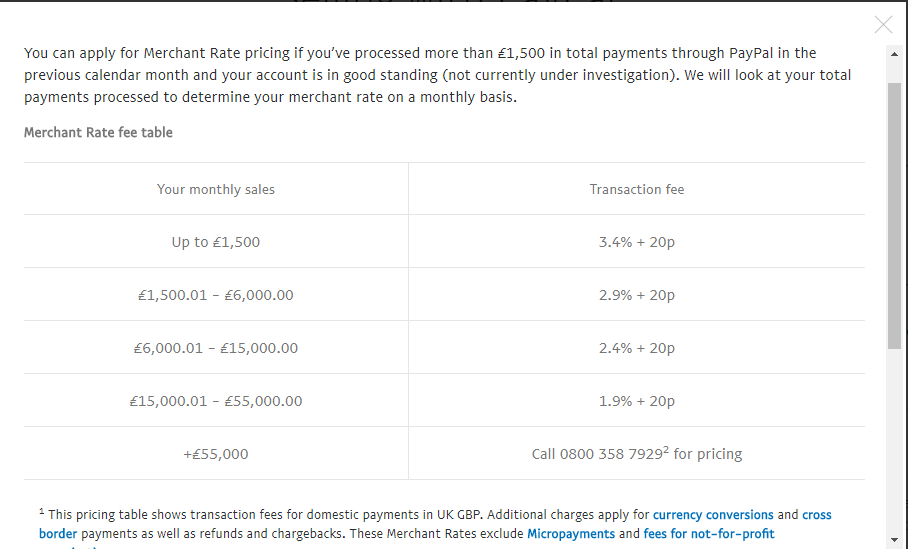The image size is (908, 549).
Task: Open the currency conversions link
Action: pos(713,515)
